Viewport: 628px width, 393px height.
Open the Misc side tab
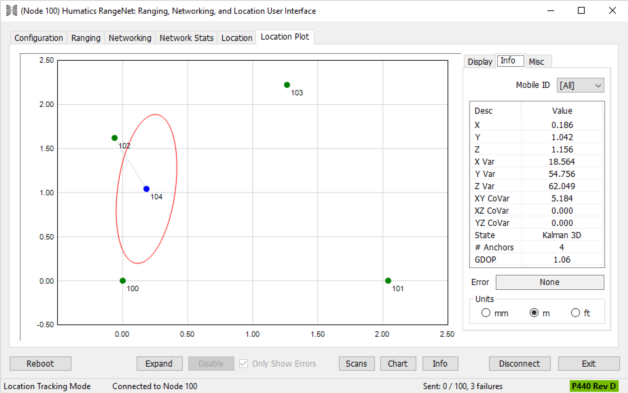click(536, 62)
